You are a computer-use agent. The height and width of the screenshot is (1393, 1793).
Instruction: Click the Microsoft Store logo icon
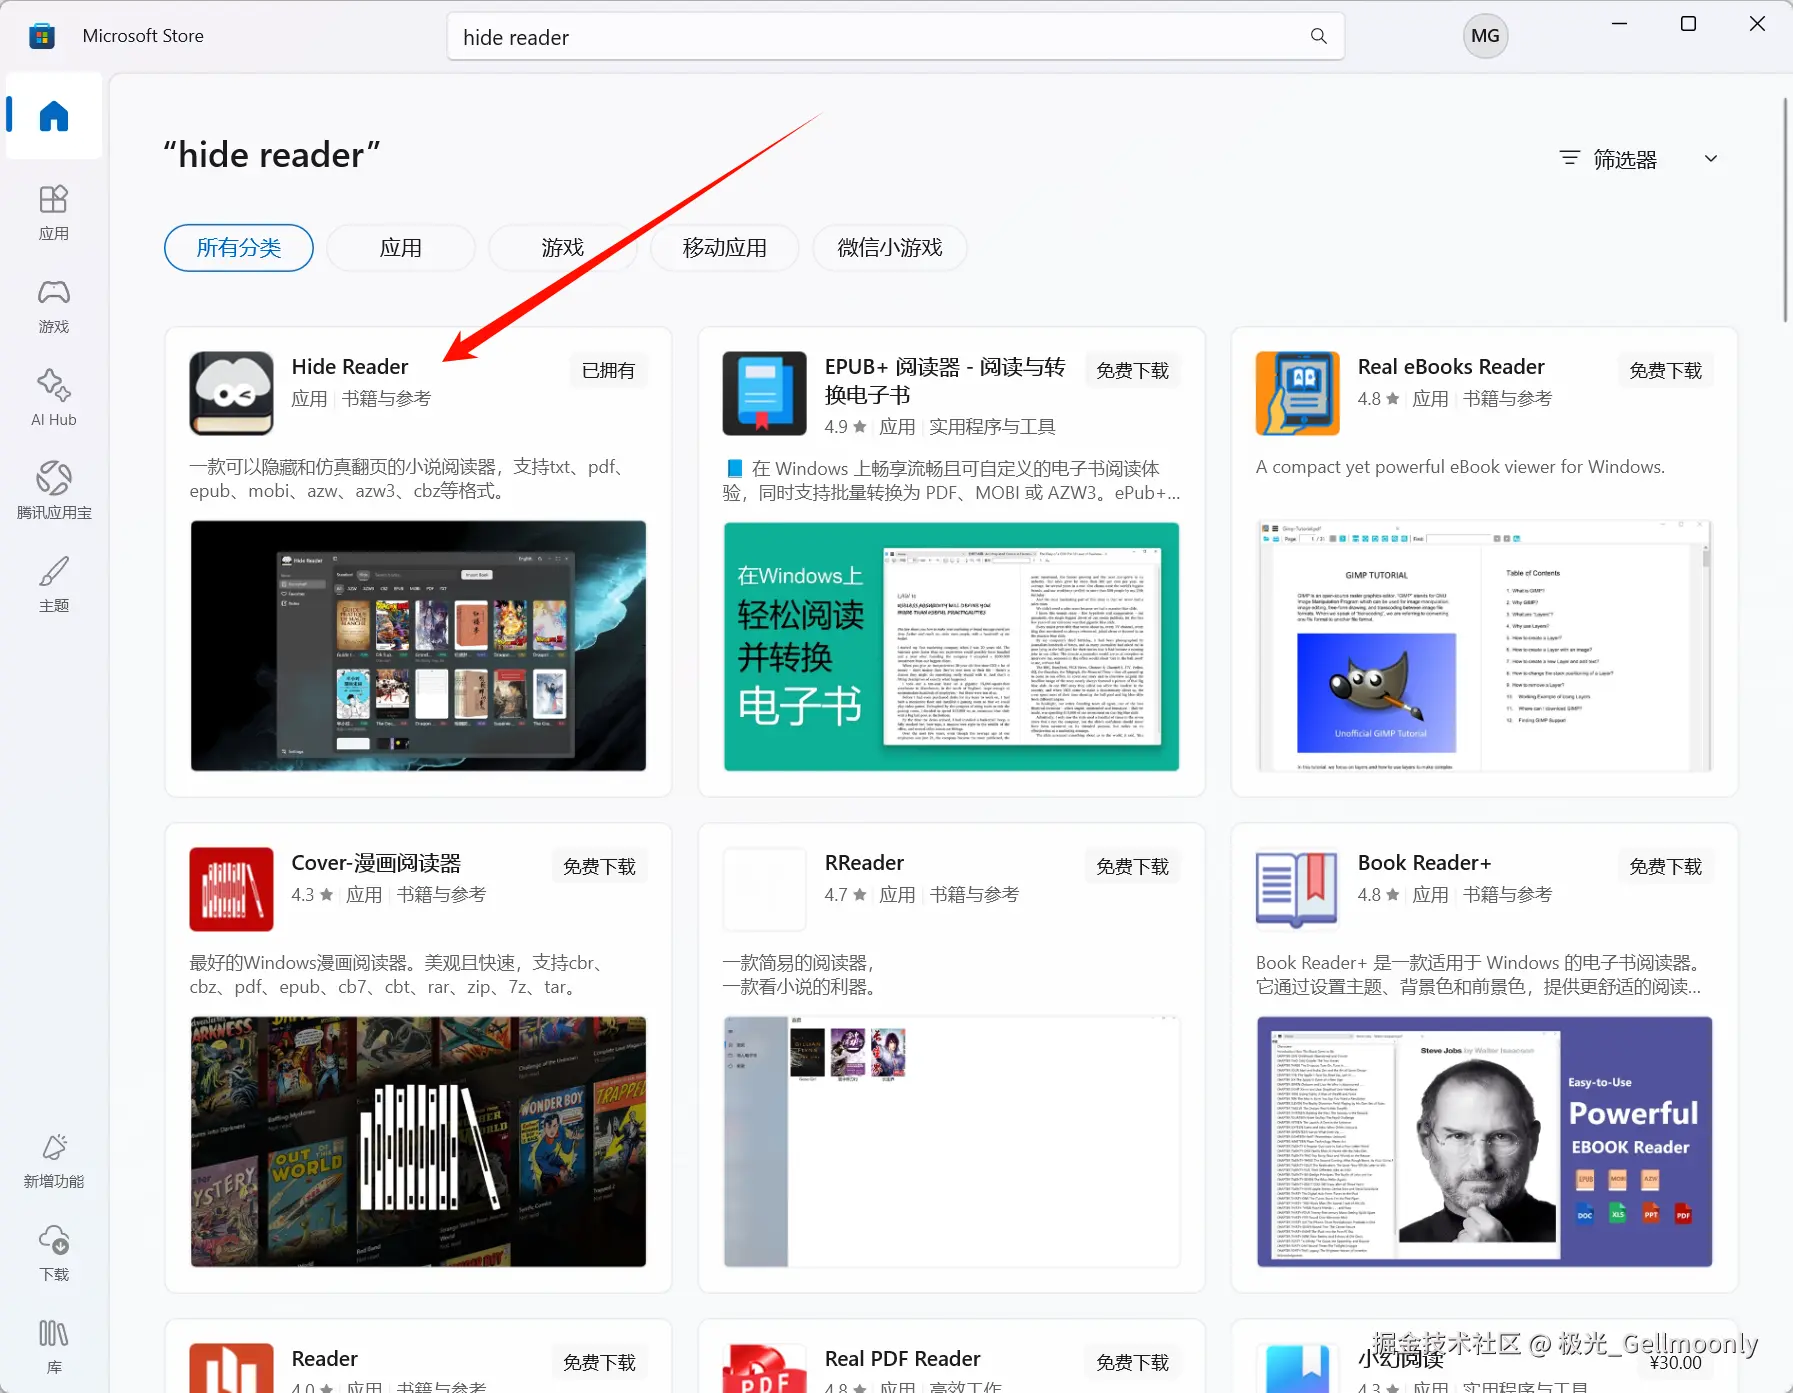pos(42,37)
